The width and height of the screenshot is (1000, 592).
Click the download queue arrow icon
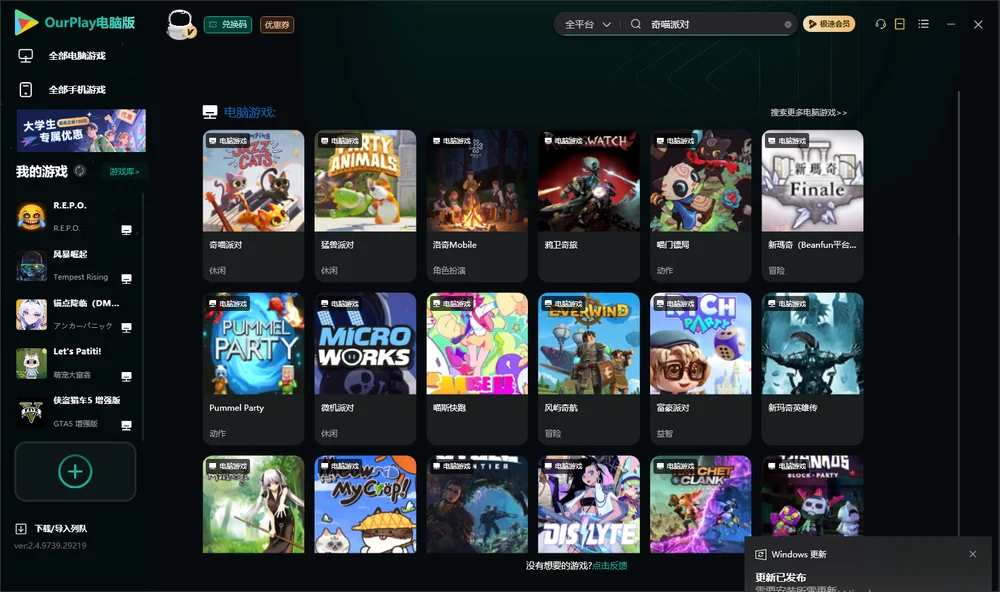21,528
